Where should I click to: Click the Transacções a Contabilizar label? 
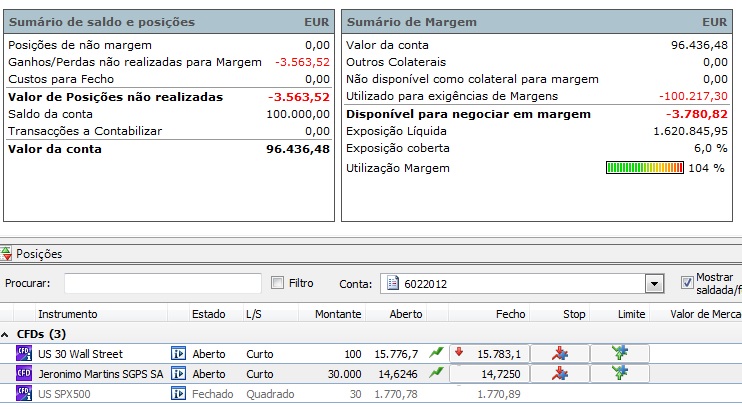85,131
